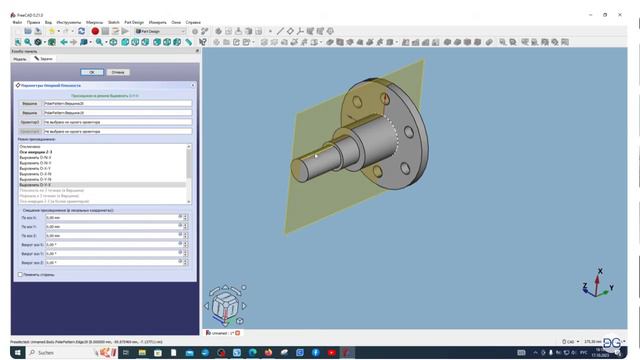Click the Fit all view icon
This screenshot has width=640, height=360.
click(x=18, y=42)
